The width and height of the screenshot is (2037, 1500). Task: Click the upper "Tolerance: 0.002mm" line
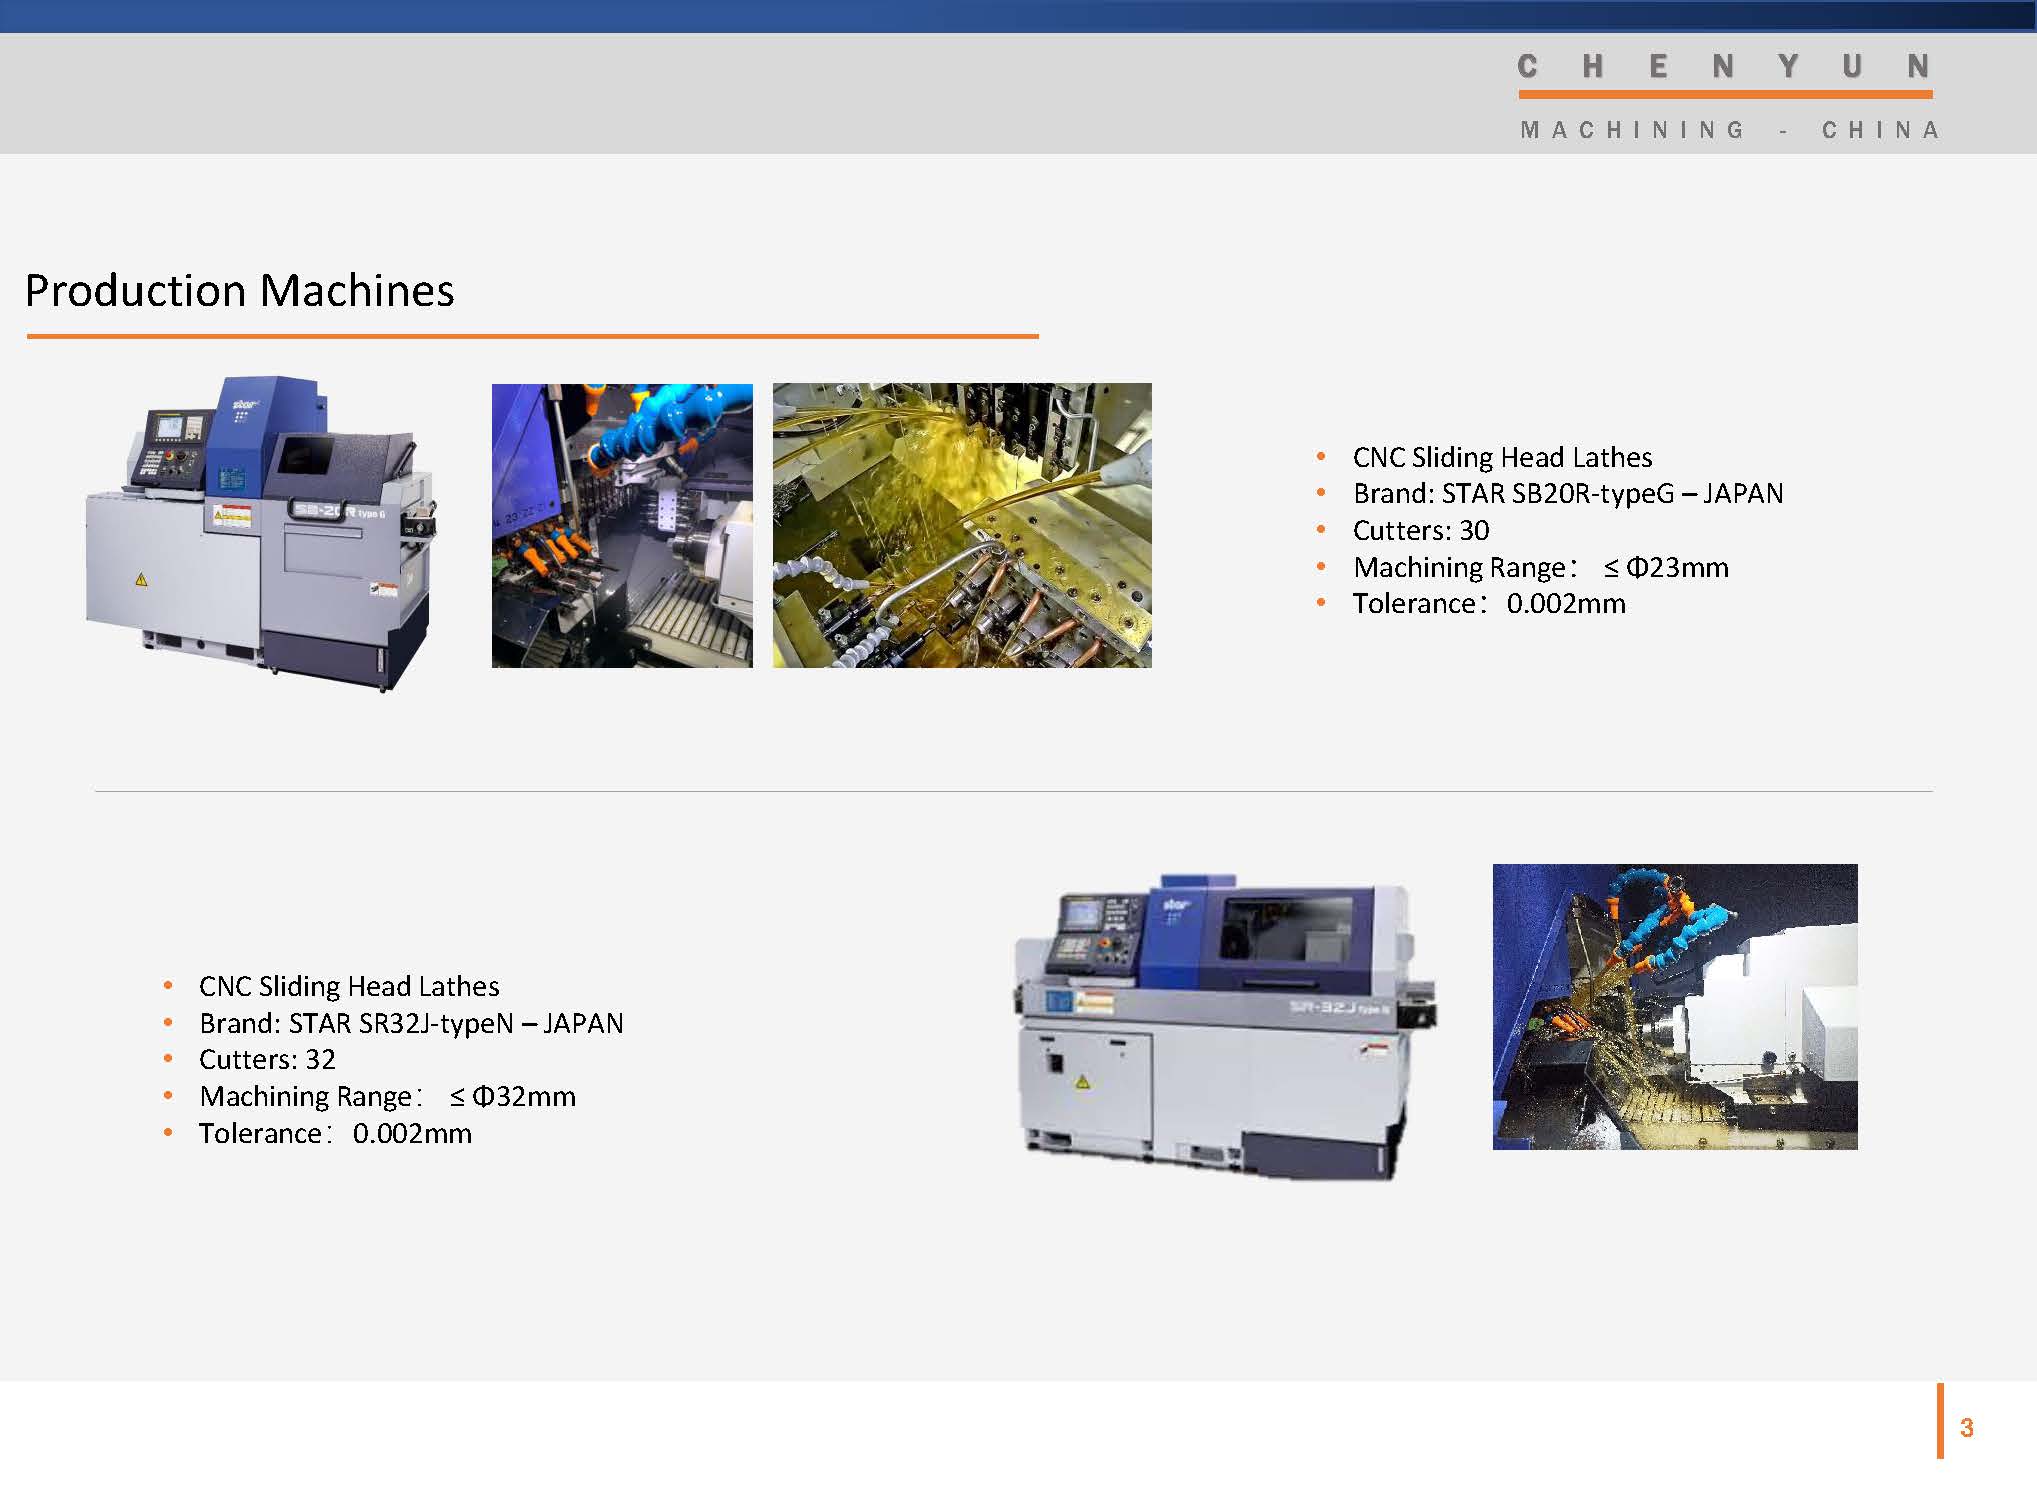click(x=1488, y=604)
